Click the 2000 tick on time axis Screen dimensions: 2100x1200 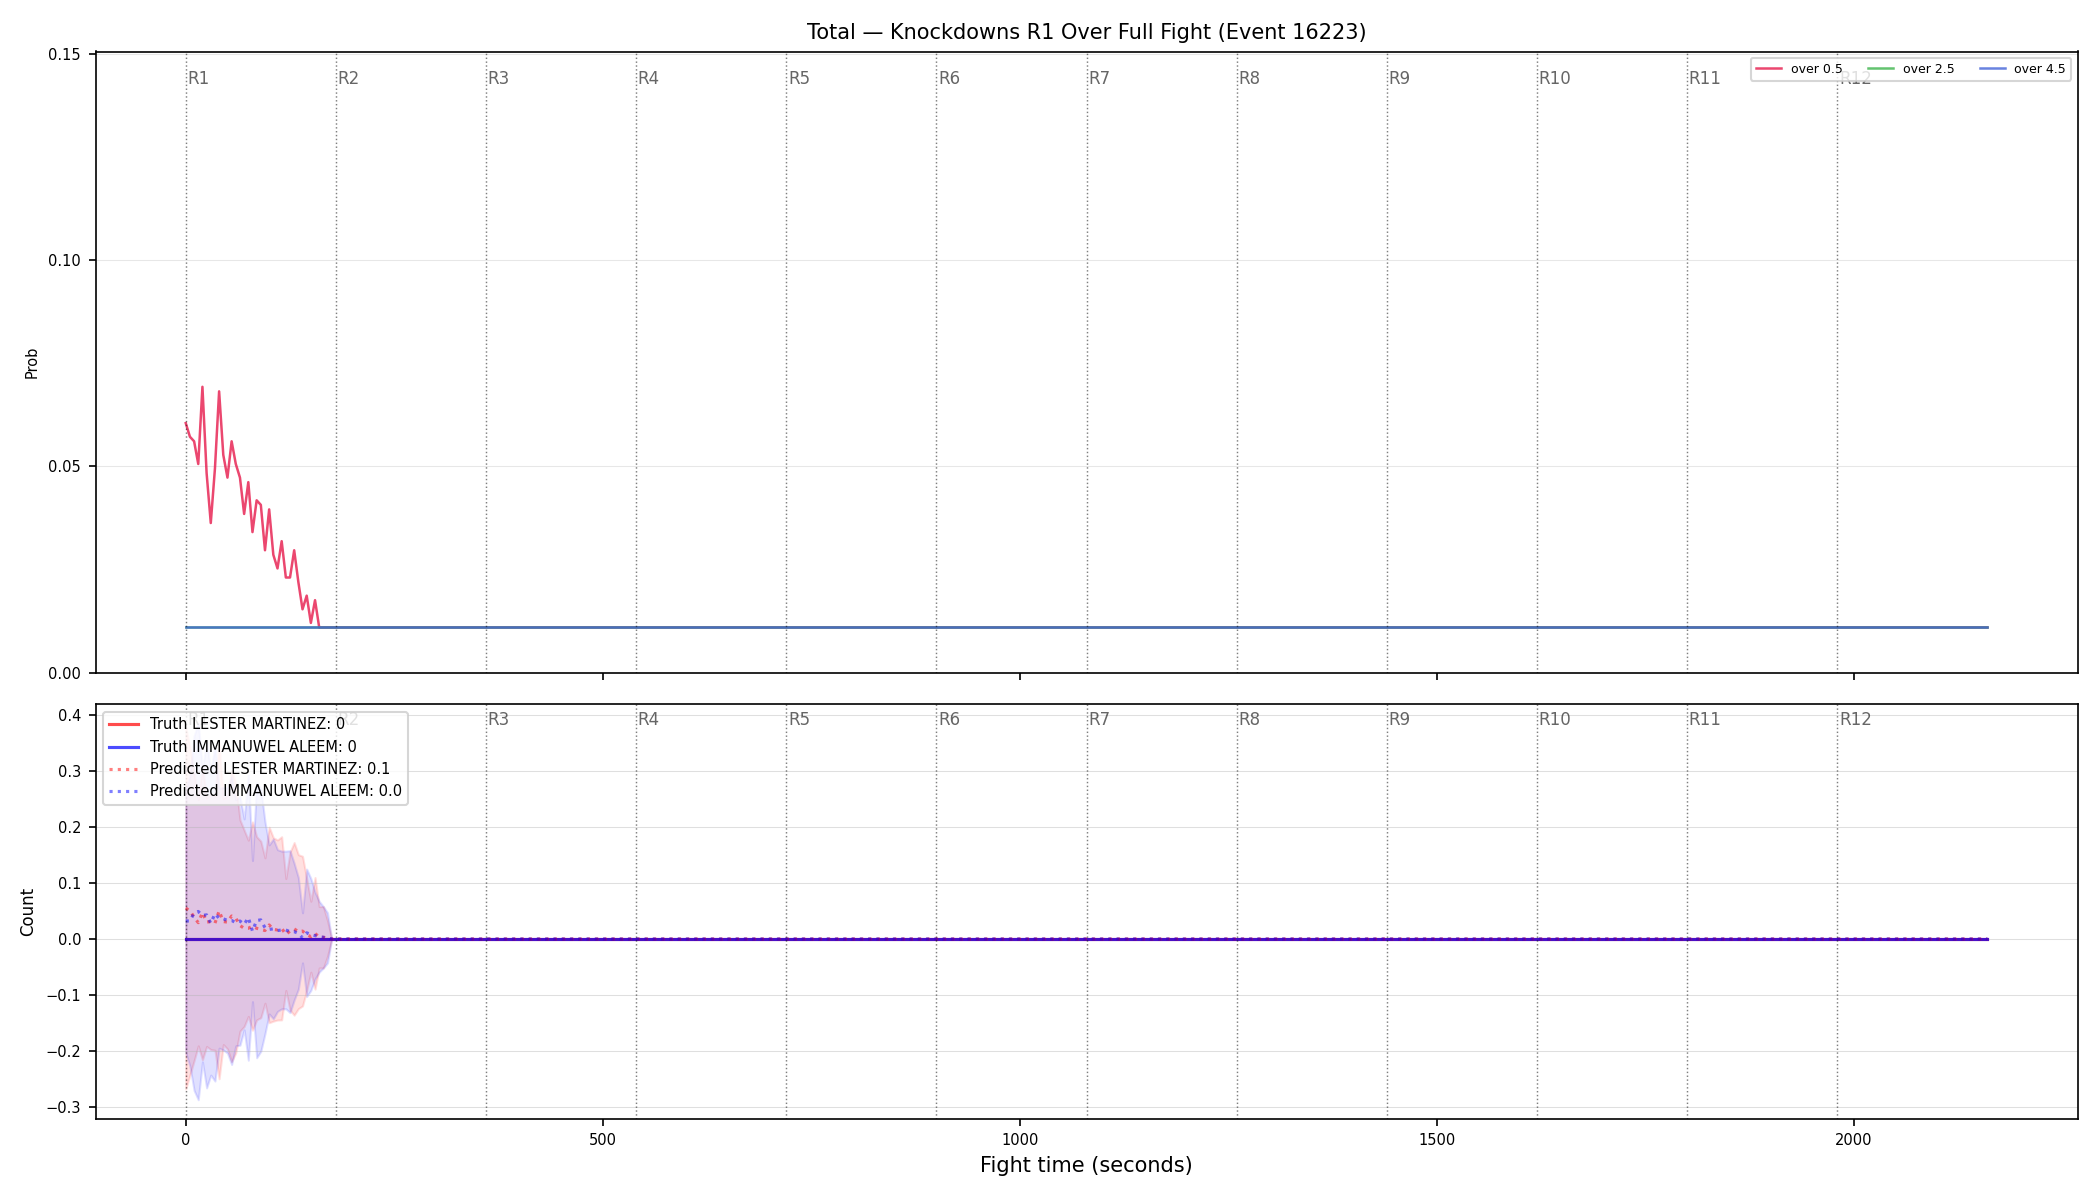[x=1854, y=1139]
